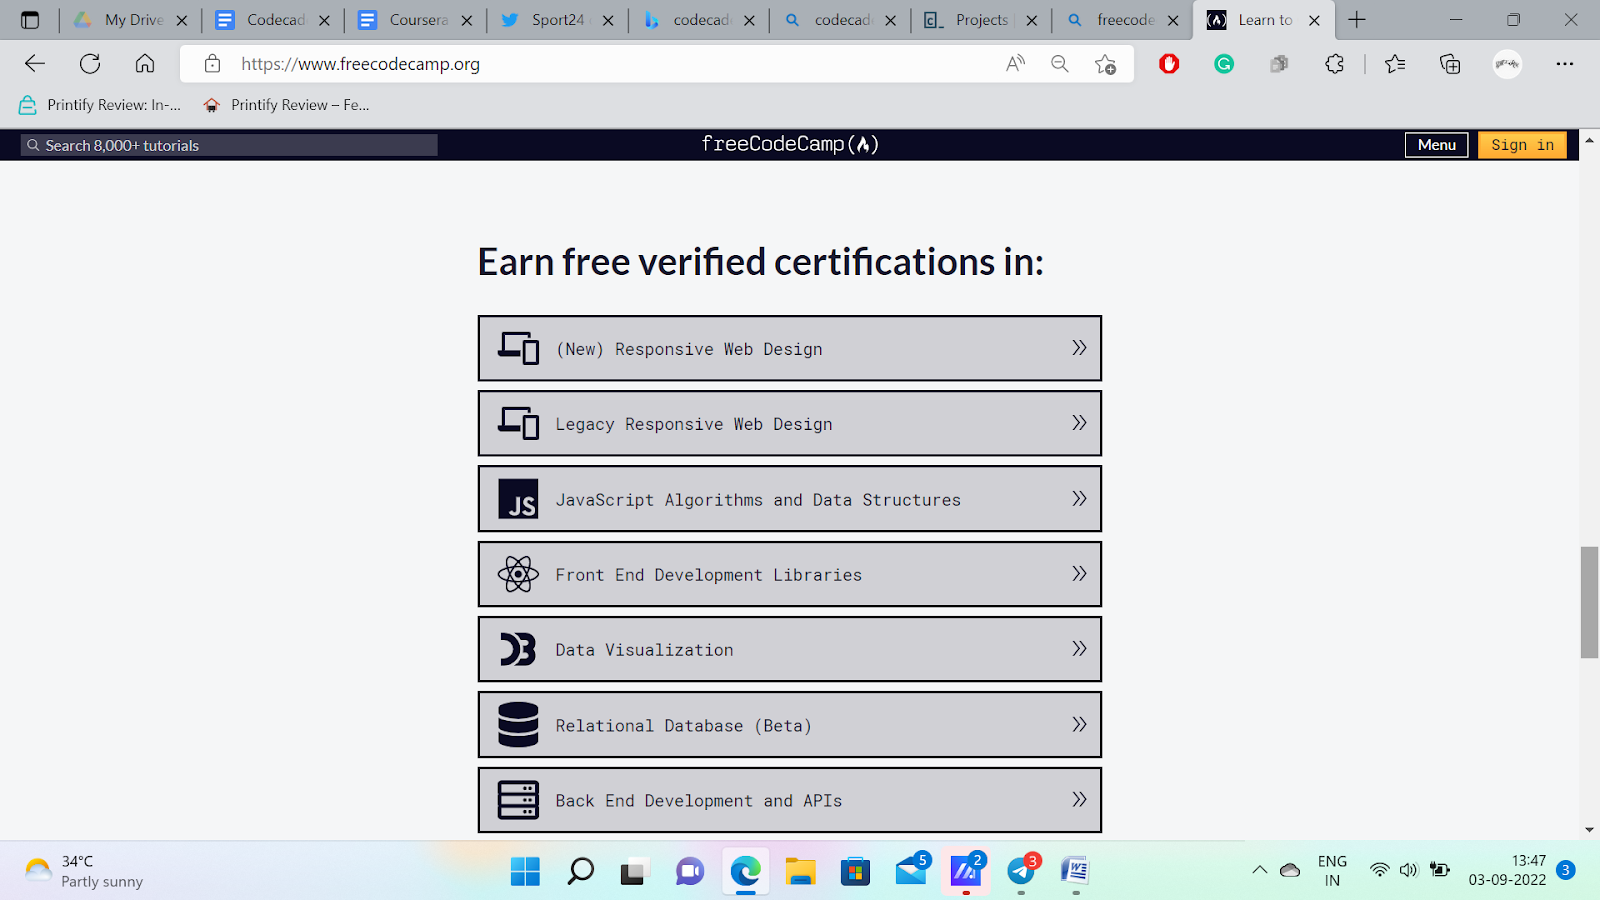Launch Microsoft Store from the taskbar
The height and width of the screenshot is (900, 1600).
tap(855, 872)
